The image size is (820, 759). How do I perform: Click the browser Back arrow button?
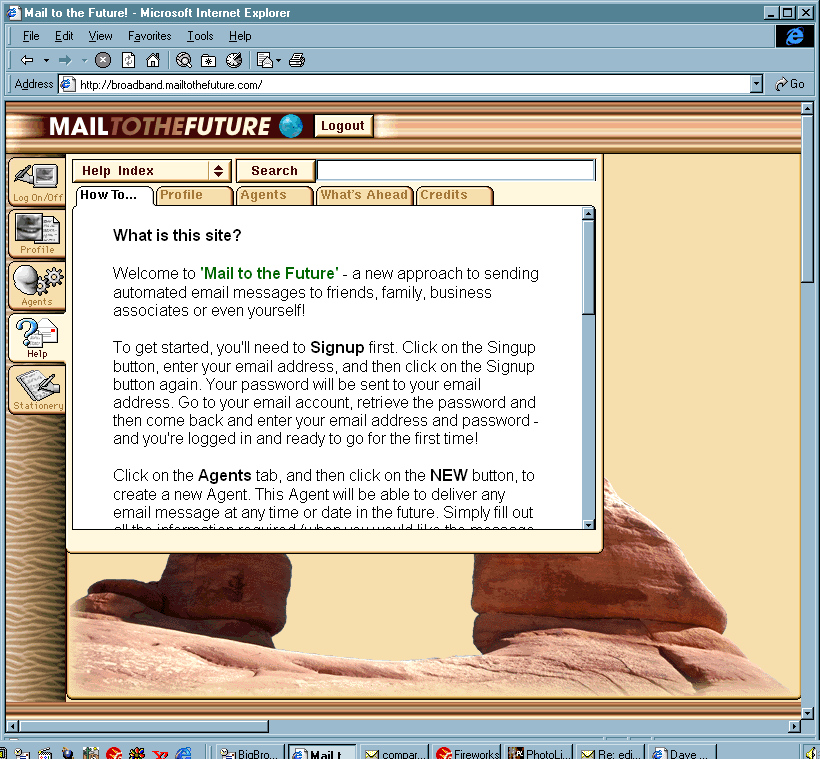[27, 60]
